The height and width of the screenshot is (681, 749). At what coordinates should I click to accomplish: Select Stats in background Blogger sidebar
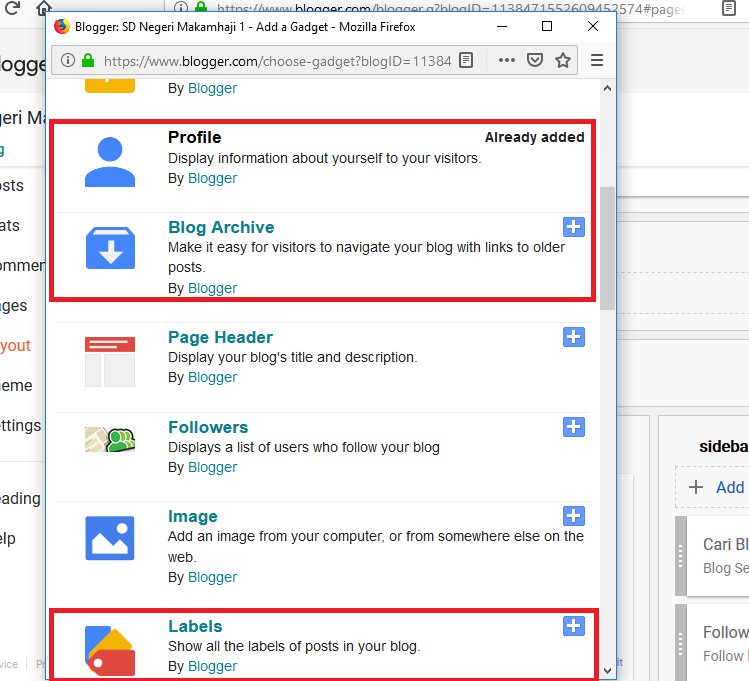pyautogui.click(x=10, y=225)
